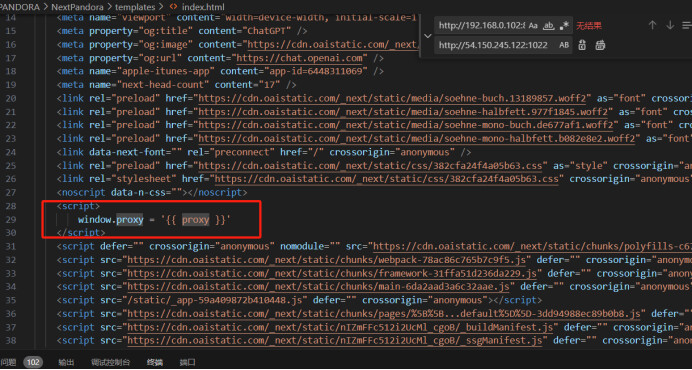Click index.html in the breadcrumb

coord(203,7)
